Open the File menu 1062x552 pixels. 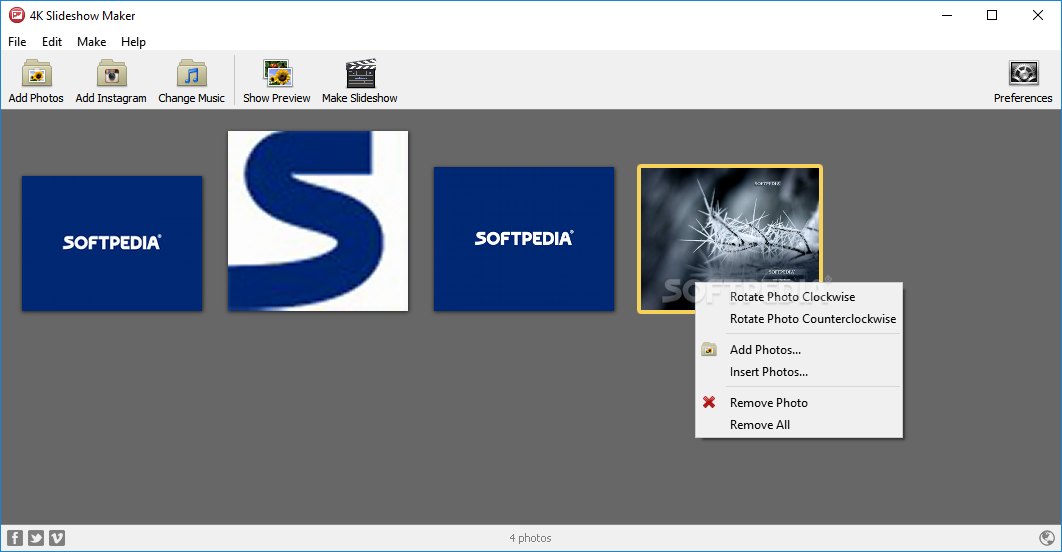click(17, 42)
